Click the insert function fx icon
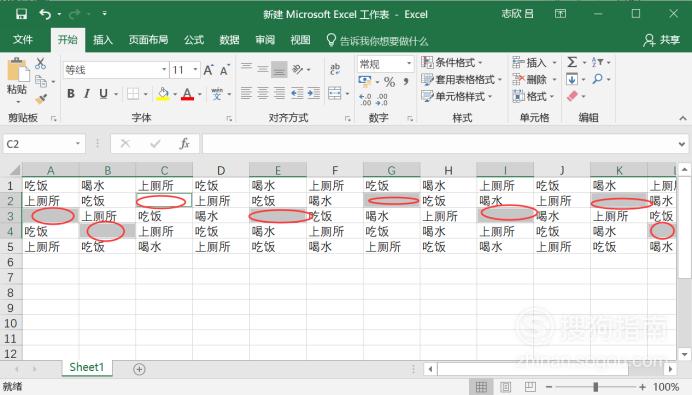The height and width of the screenshot is (395, 692). click(184, 144)
